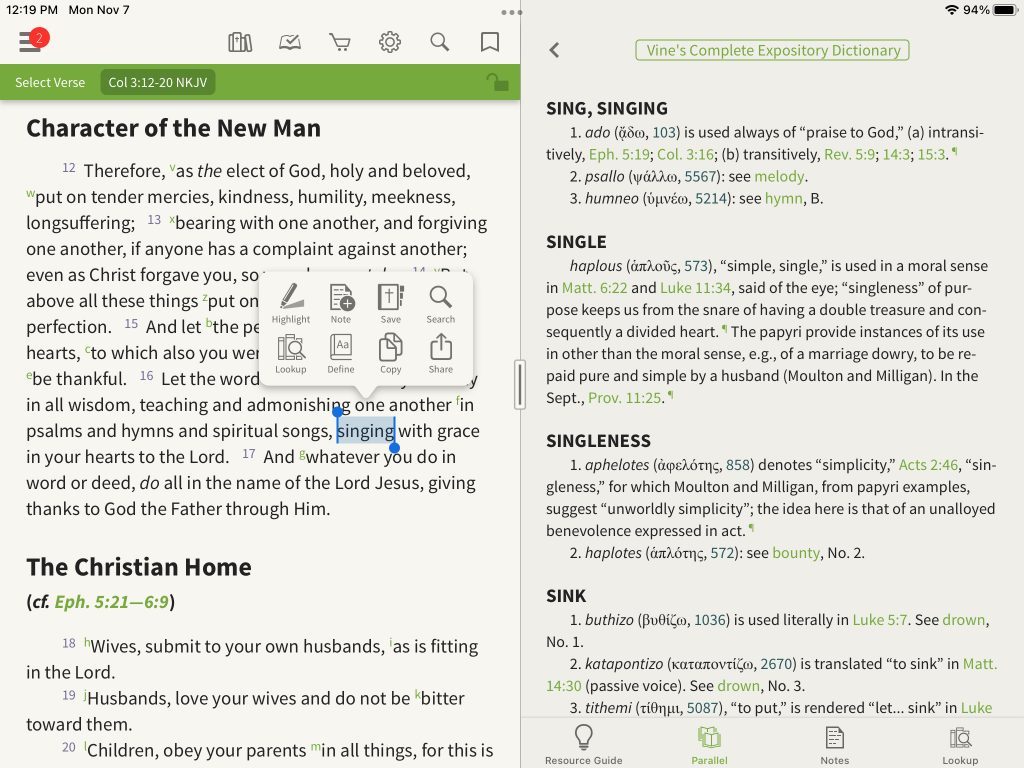This screenshot has width=1024, height=768.
Task: Switch to Resource Guide tab
Action: pos(584,744)
